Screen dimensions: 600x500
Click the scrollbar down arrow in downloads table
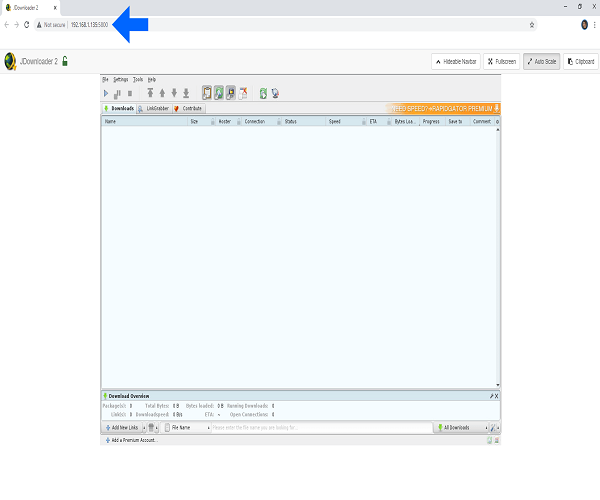click(498, 385)
